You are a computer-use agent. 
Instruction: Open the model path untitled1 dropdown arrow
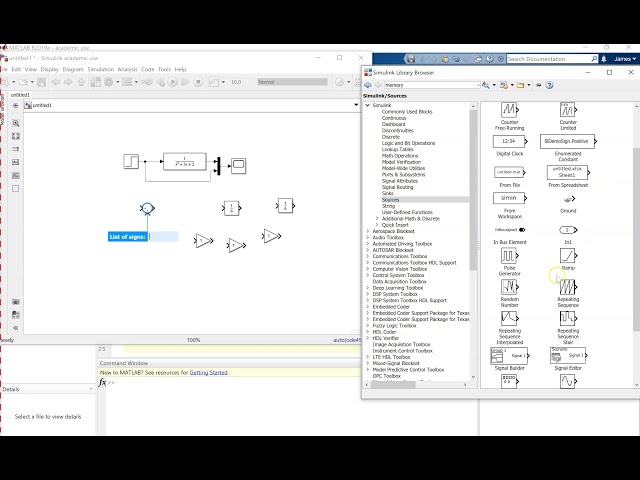[x=356, y=105]
